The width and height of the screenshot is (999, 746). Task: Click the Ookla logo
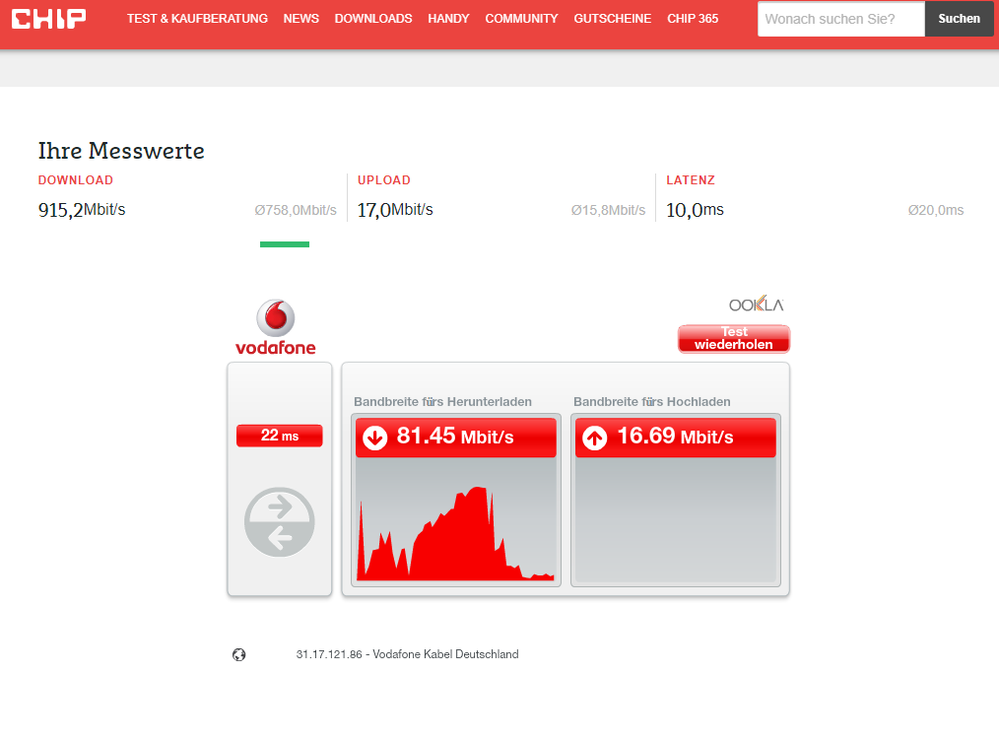coord(756,305)
